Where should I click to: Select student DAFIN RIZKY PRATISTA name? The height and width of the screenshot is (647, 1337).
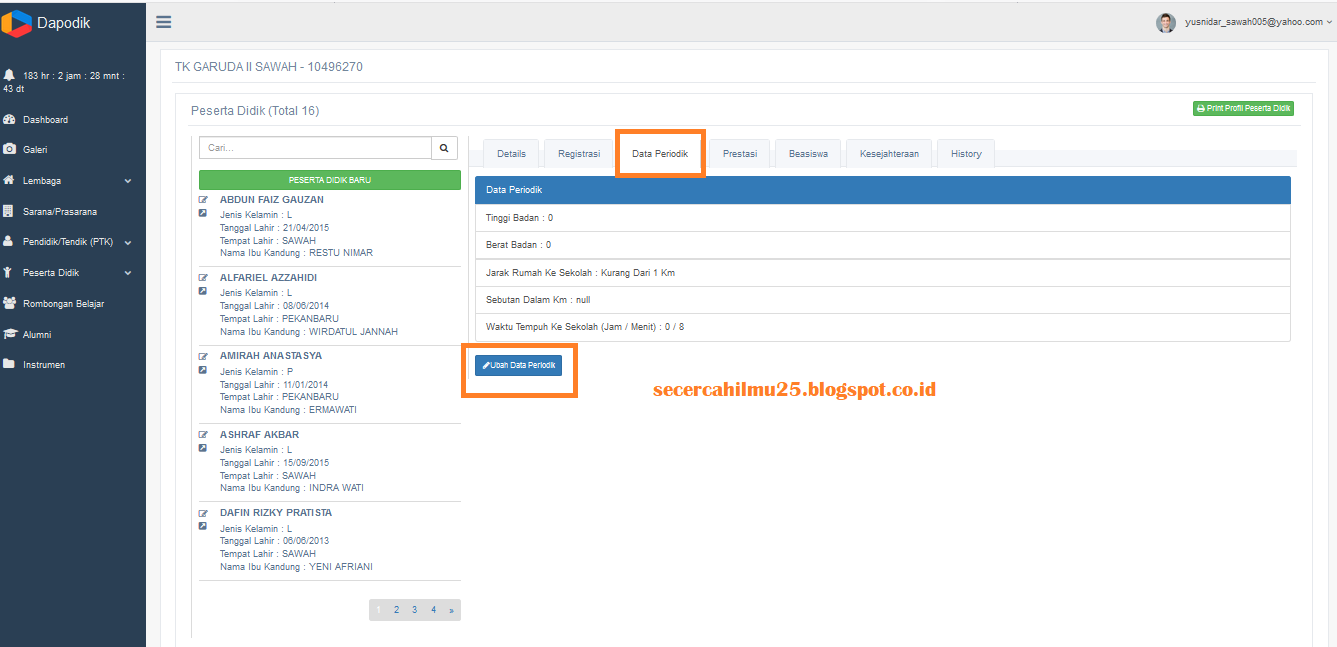275,512
